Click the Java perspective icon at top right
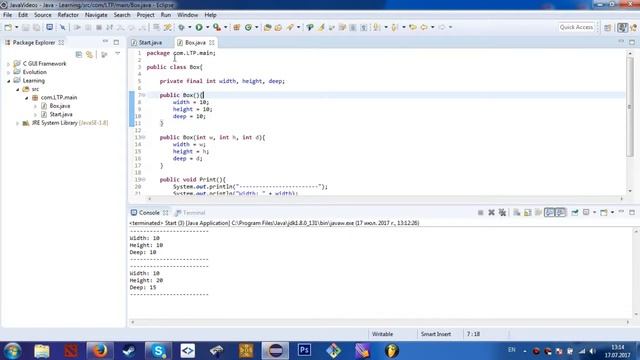This screenshot has height=360, width=640. coord(622,27)
